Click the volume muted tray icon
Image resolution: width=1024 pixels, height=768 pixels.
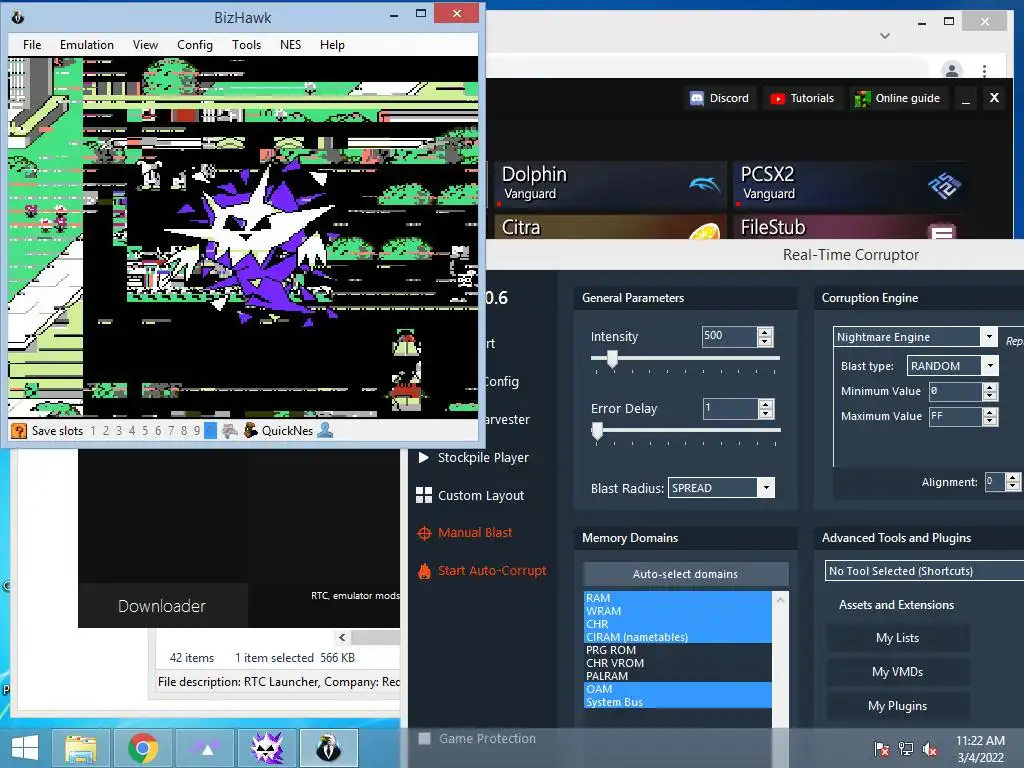930,748
